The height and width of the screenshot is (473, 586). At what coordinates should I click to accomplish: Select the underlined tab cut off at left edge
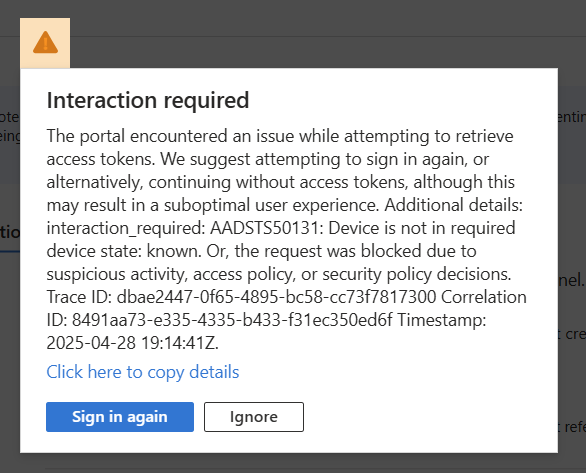pyautogui.click(x=10, y=234)
